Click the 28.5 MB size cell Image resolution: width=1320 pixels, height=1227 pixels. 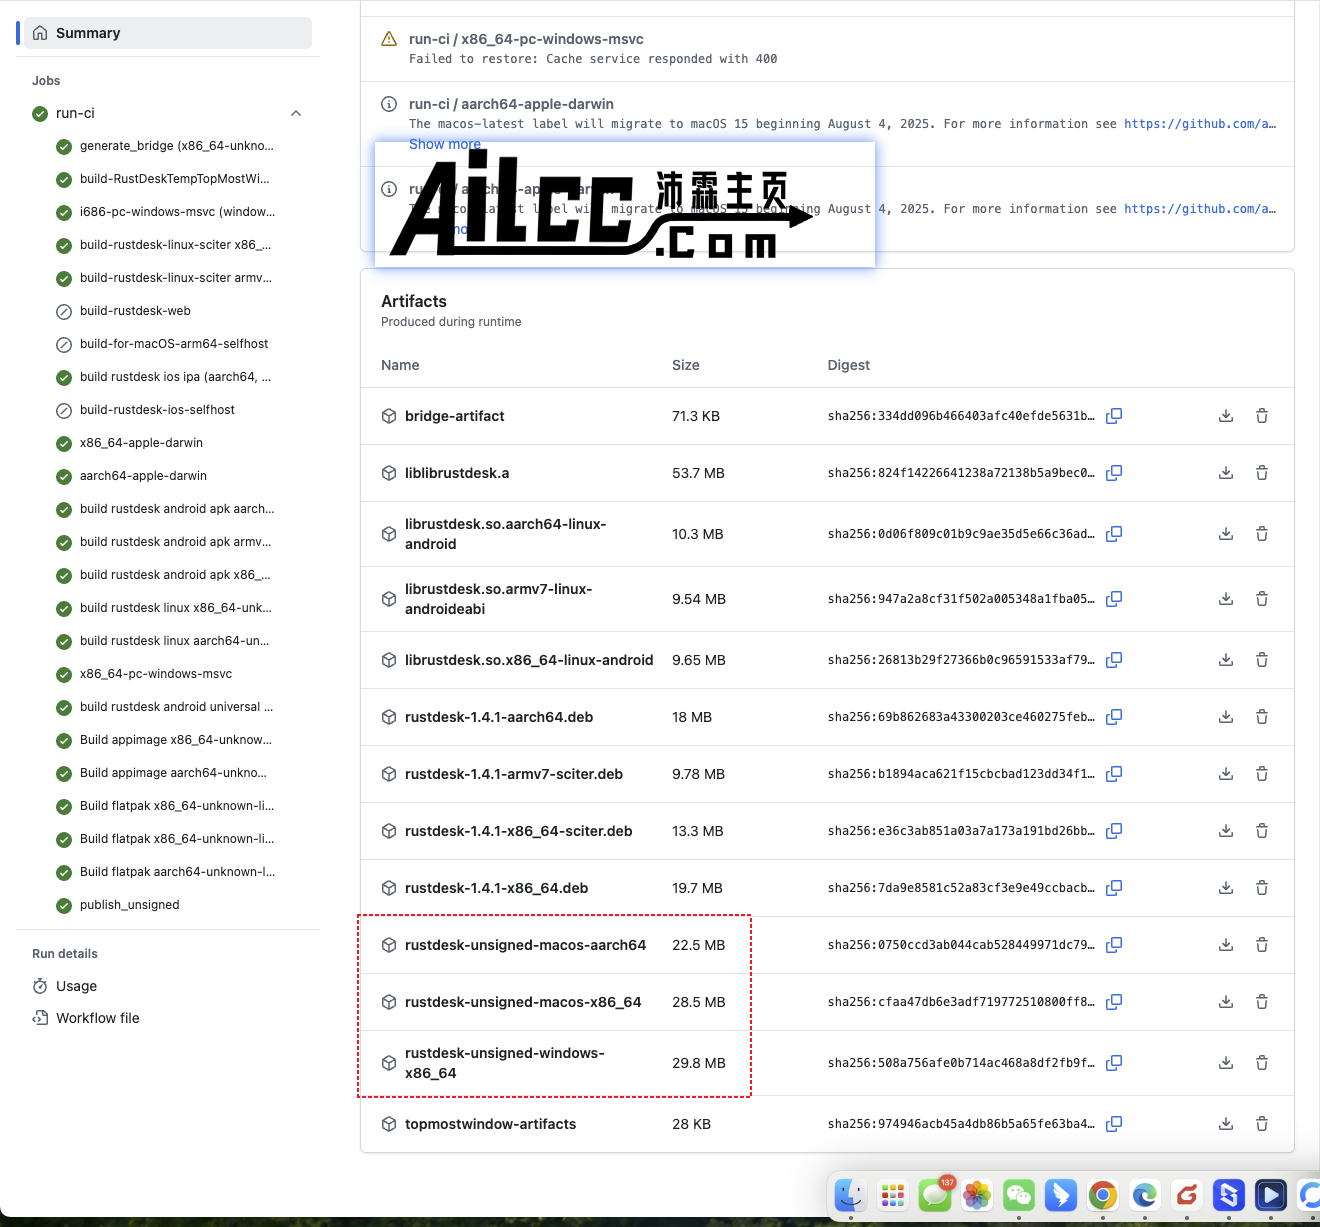(698, 1002)
